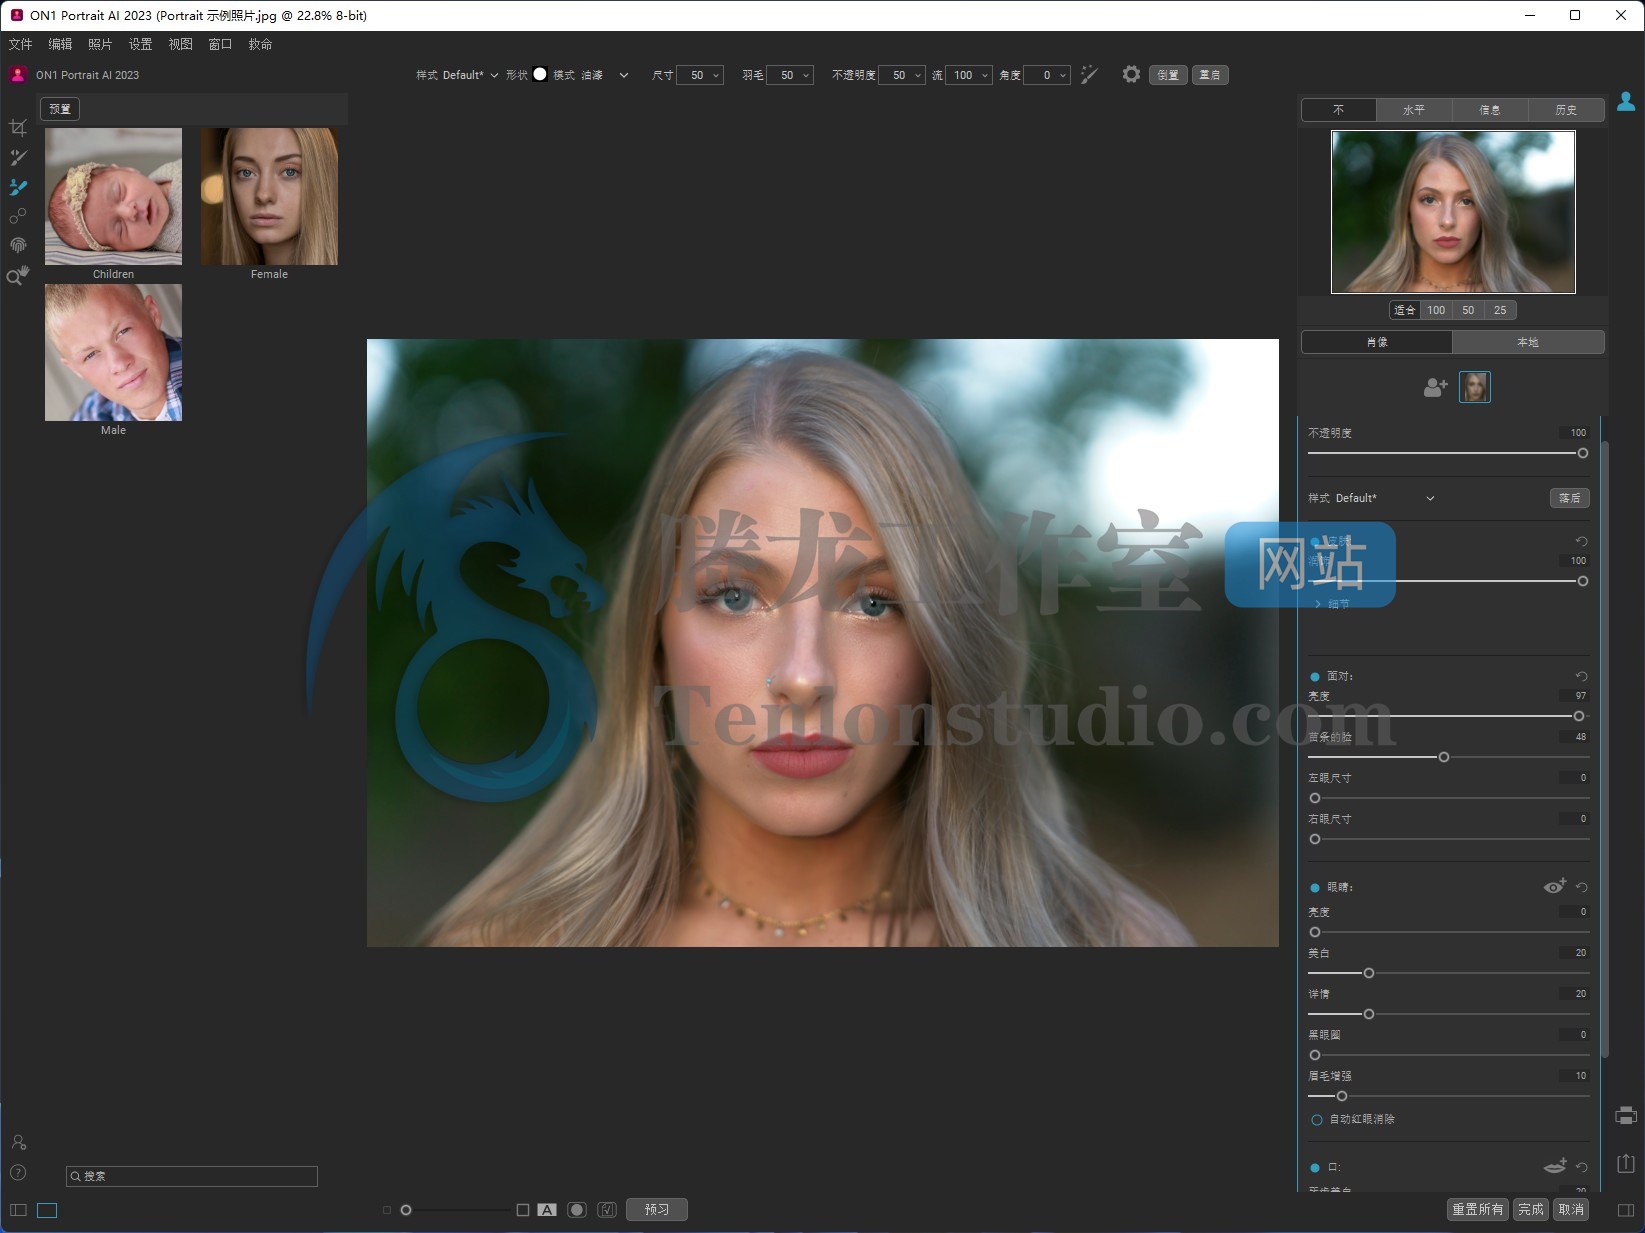Click the magic wand brush option icon
Viewport: 1645px width, 1233px height.
pyautogui.click(x=1089, y=75)
